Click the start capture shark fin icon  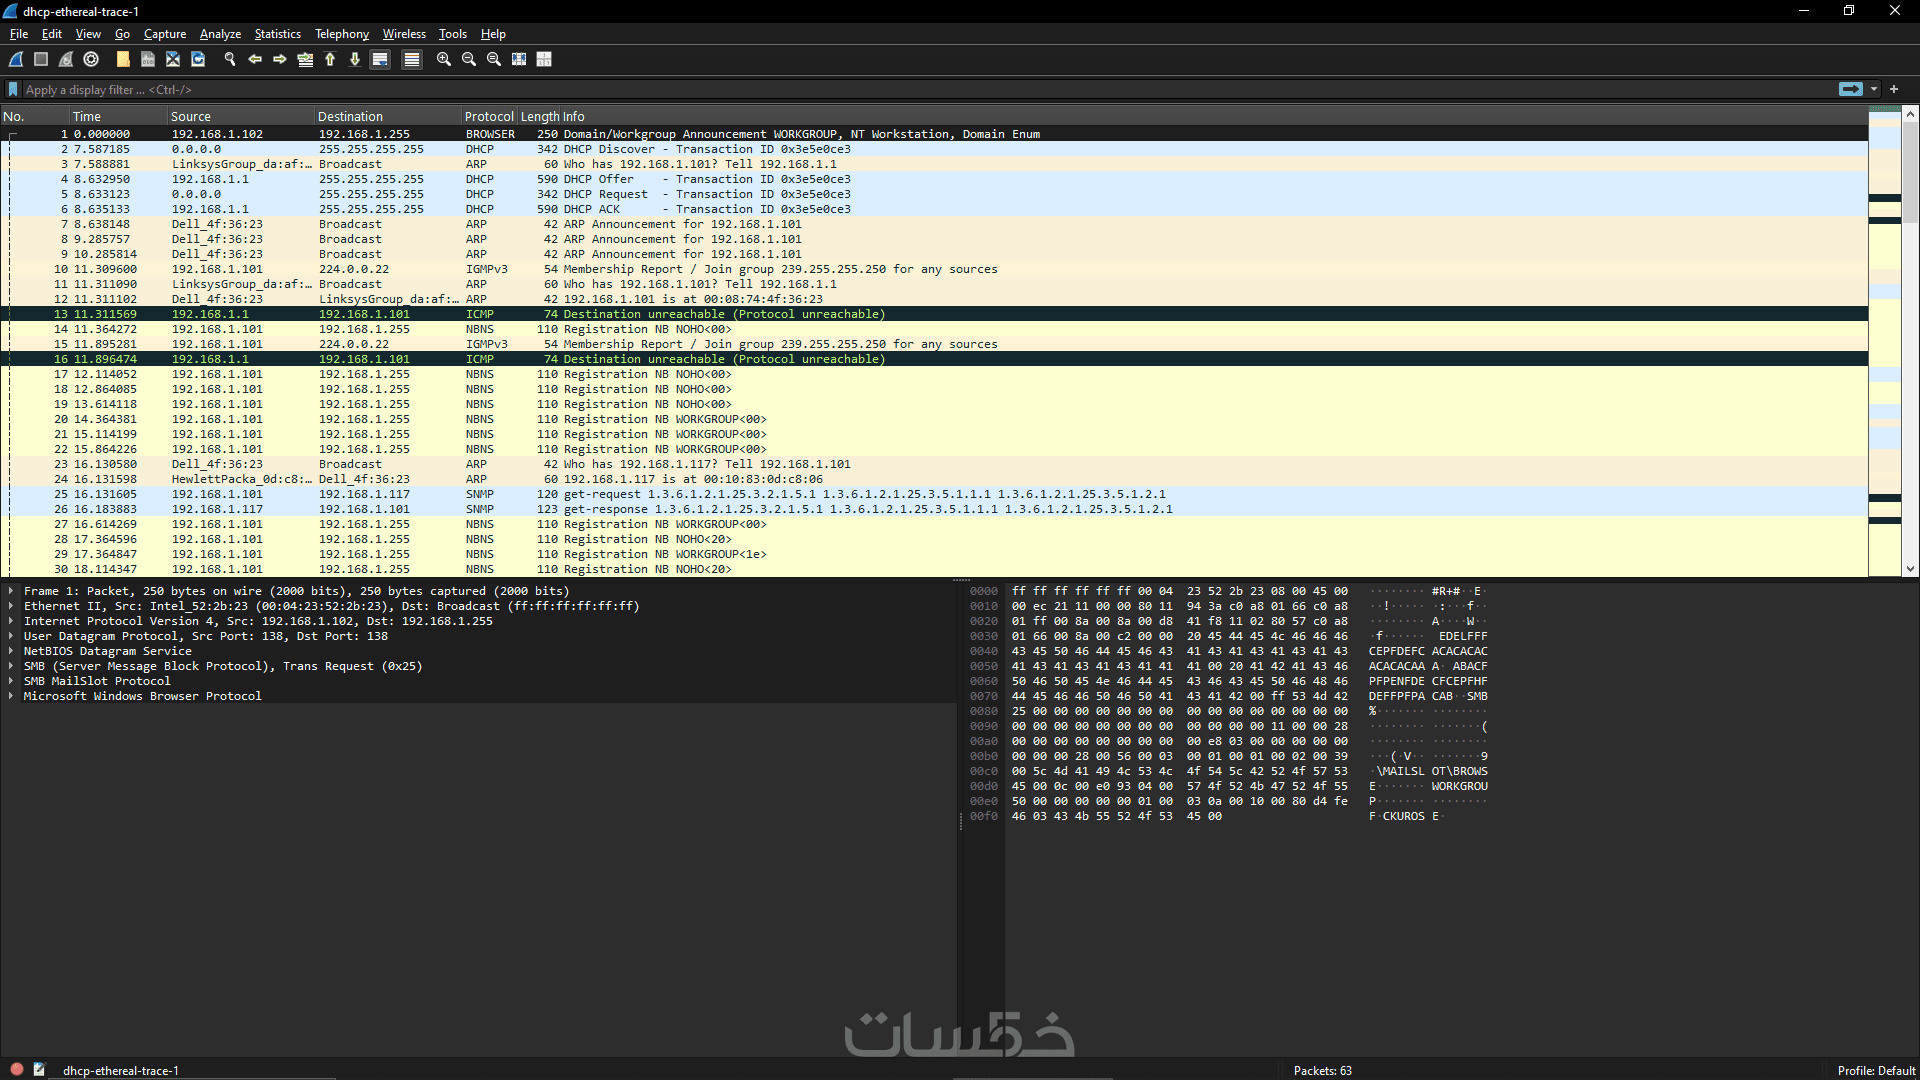(17, 60)
